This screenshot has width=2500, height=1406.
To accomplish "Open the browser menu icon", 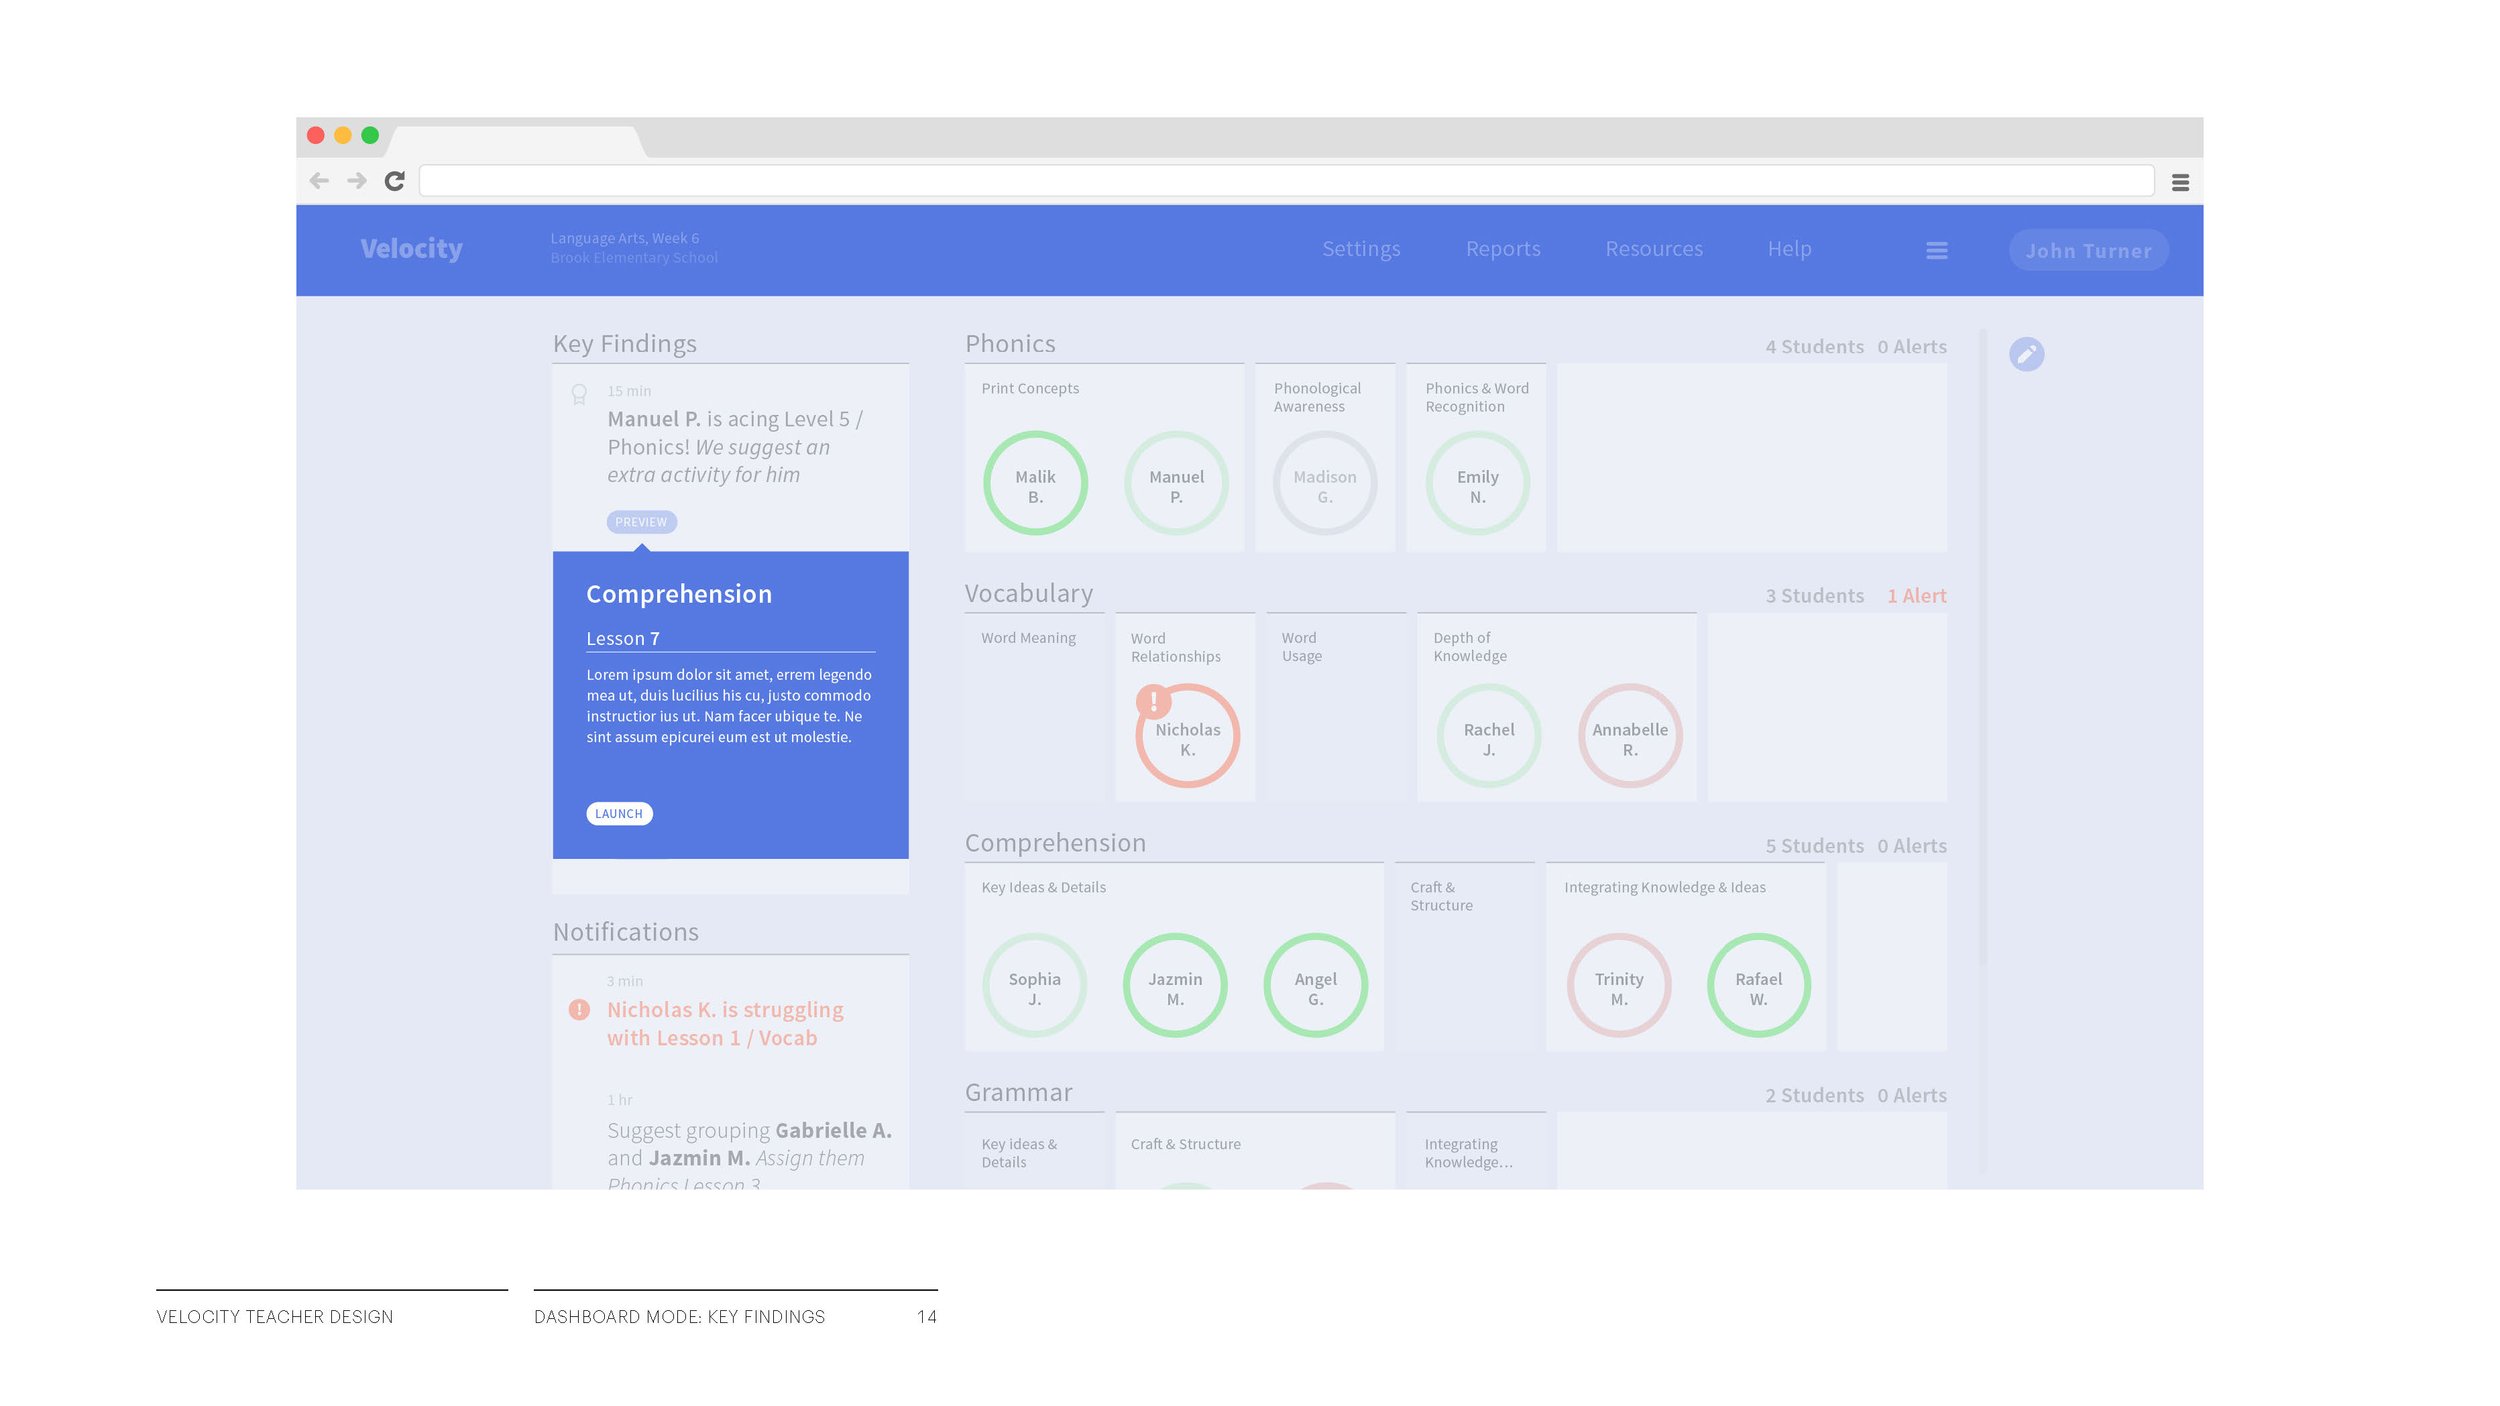I will [x=2180, y=182].
